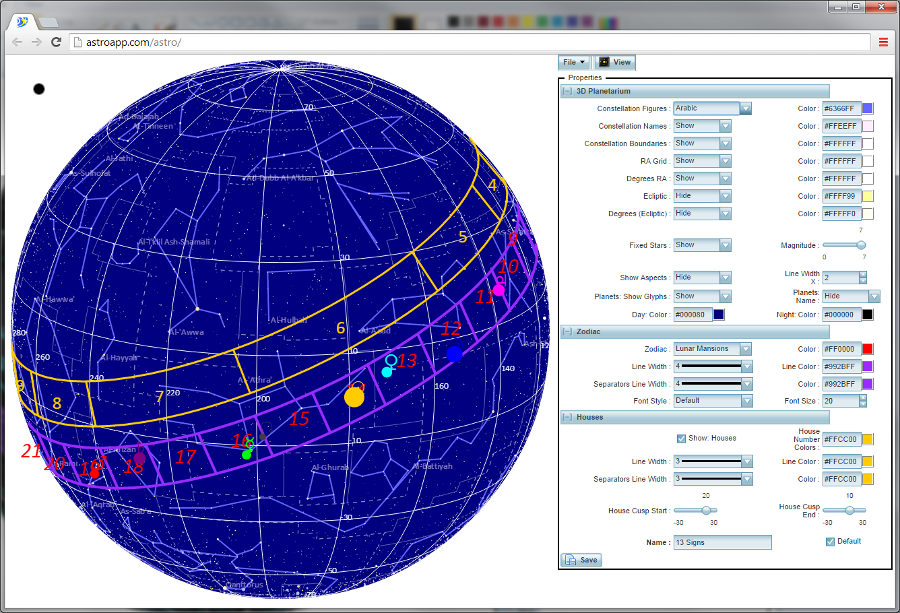Click the green planet marker near mansion 16

click(247, 454)
